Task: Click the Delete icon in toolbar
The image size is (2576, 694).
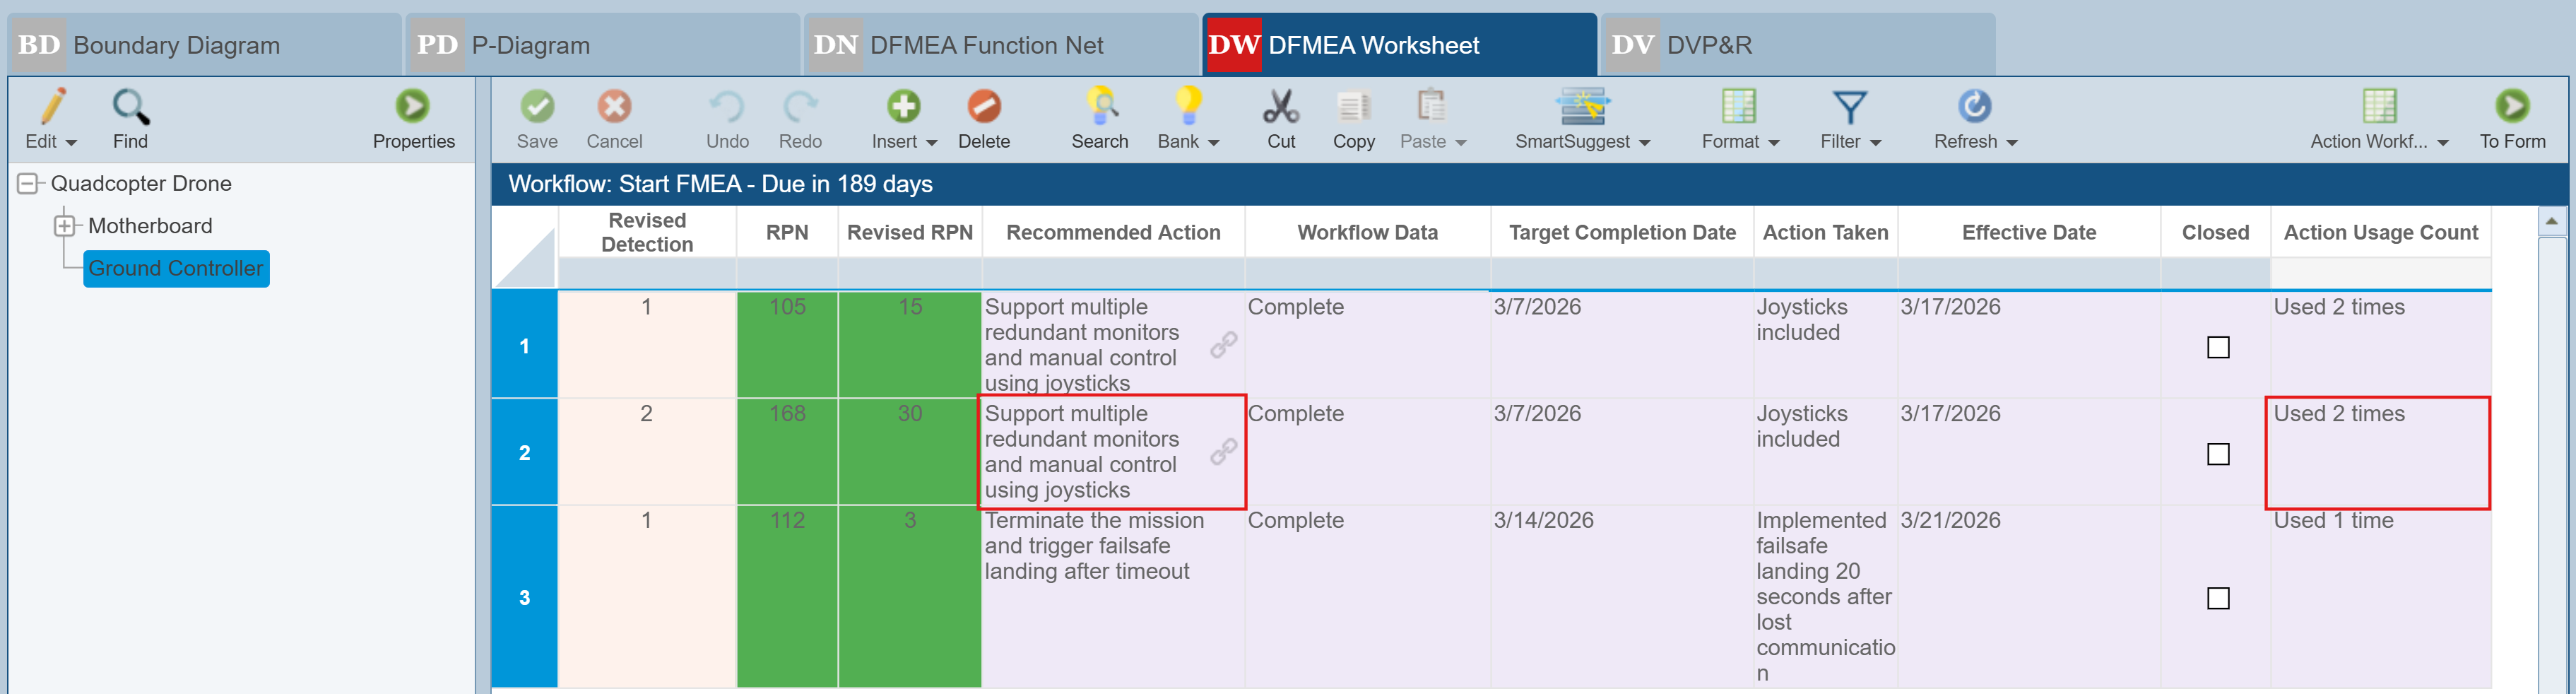Action: [x=983, y=107]
